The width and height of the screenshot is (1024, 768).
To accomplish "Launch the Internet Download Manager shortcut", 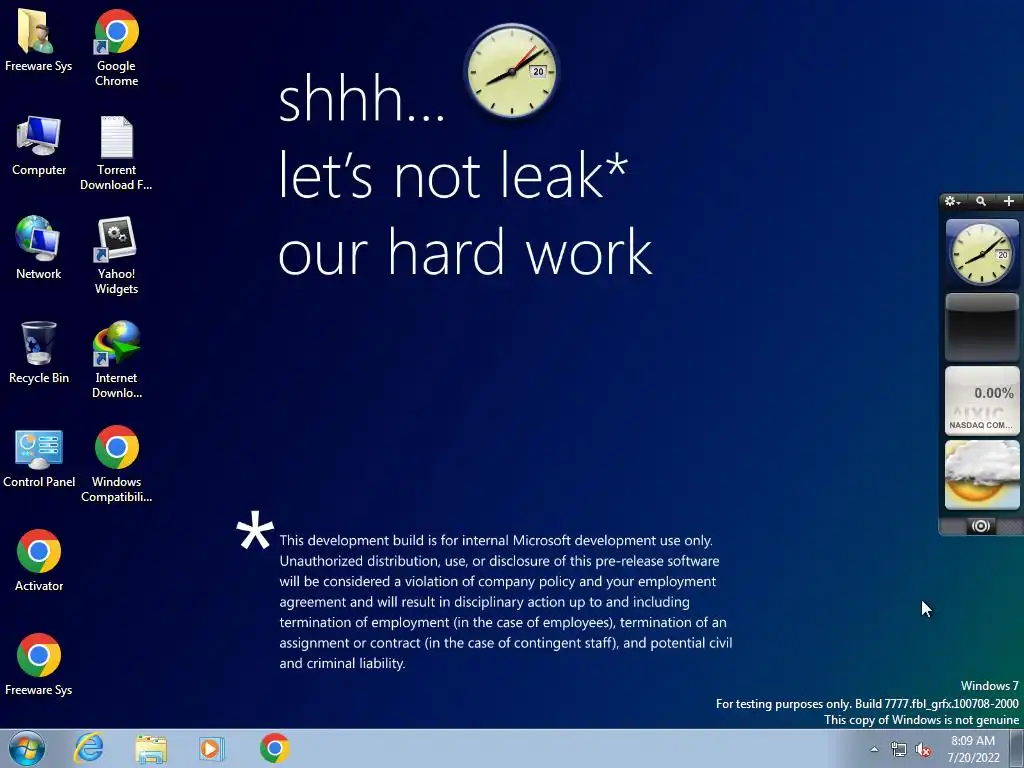I will pyautogui.click(x=116, y=359).
